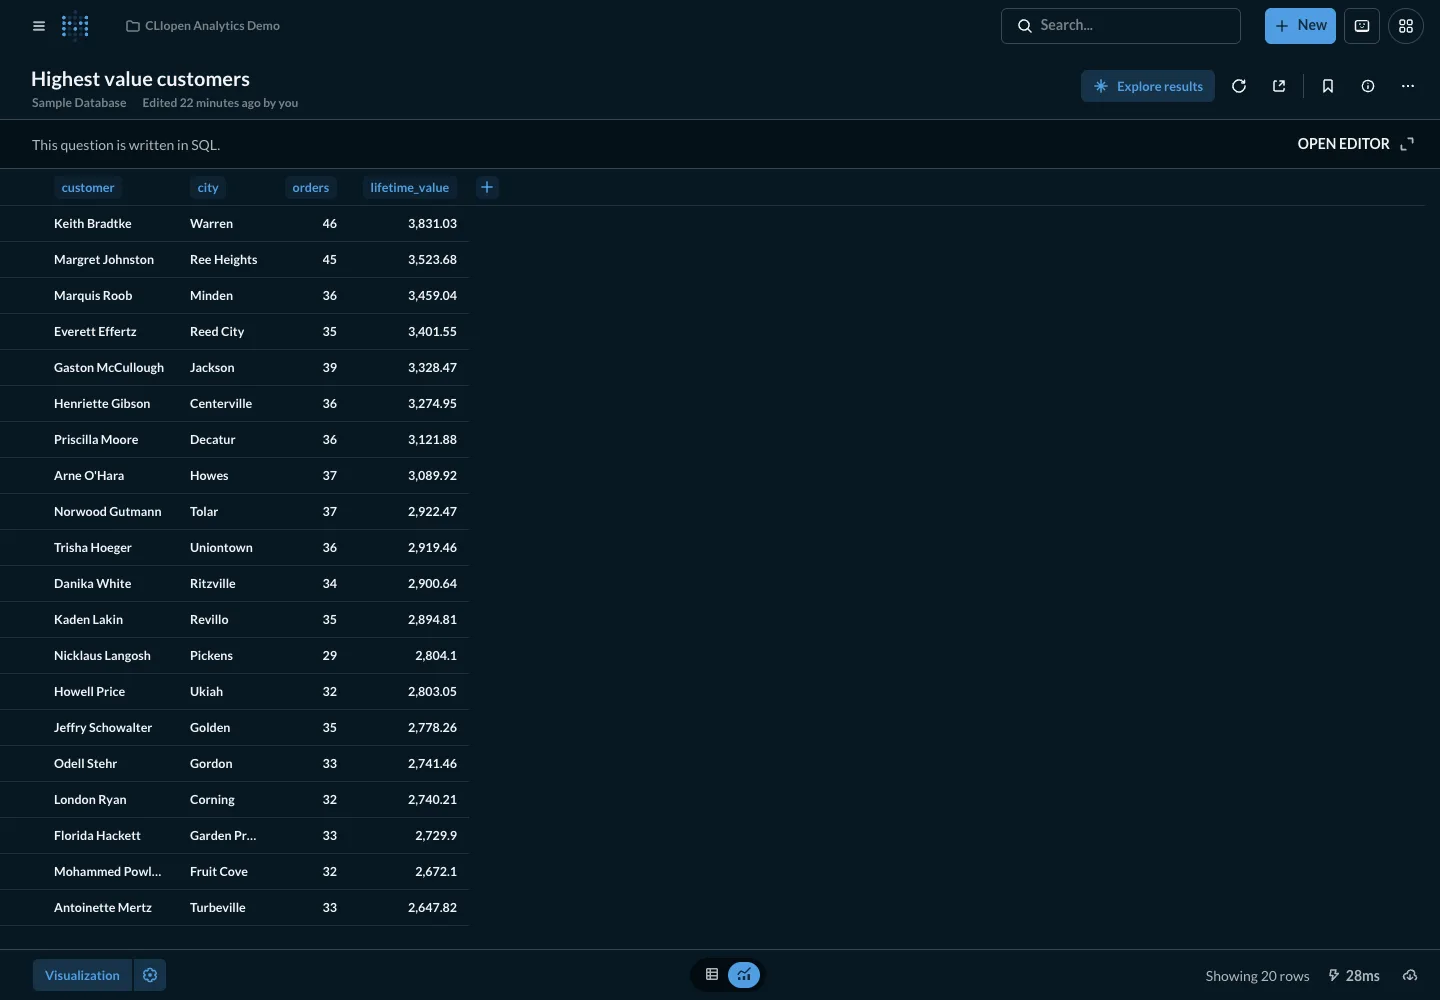1440x1000 pixels.
Task: Click the Reed City cell
Action: pyautogui.click(x=217, y=332)
